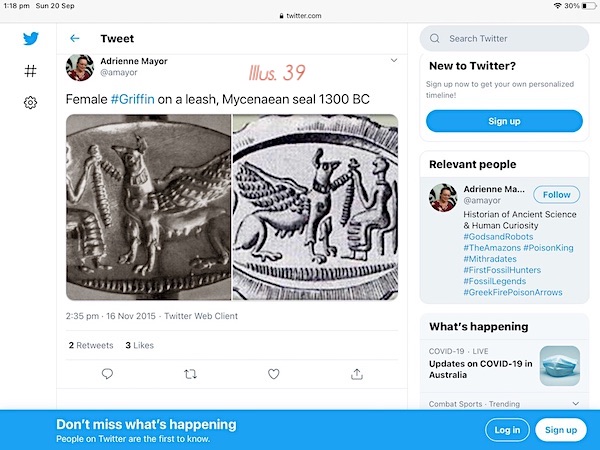Expand the Combat Sports trending chevron
This screenshot has height=450, width=600.
(576, 404)
